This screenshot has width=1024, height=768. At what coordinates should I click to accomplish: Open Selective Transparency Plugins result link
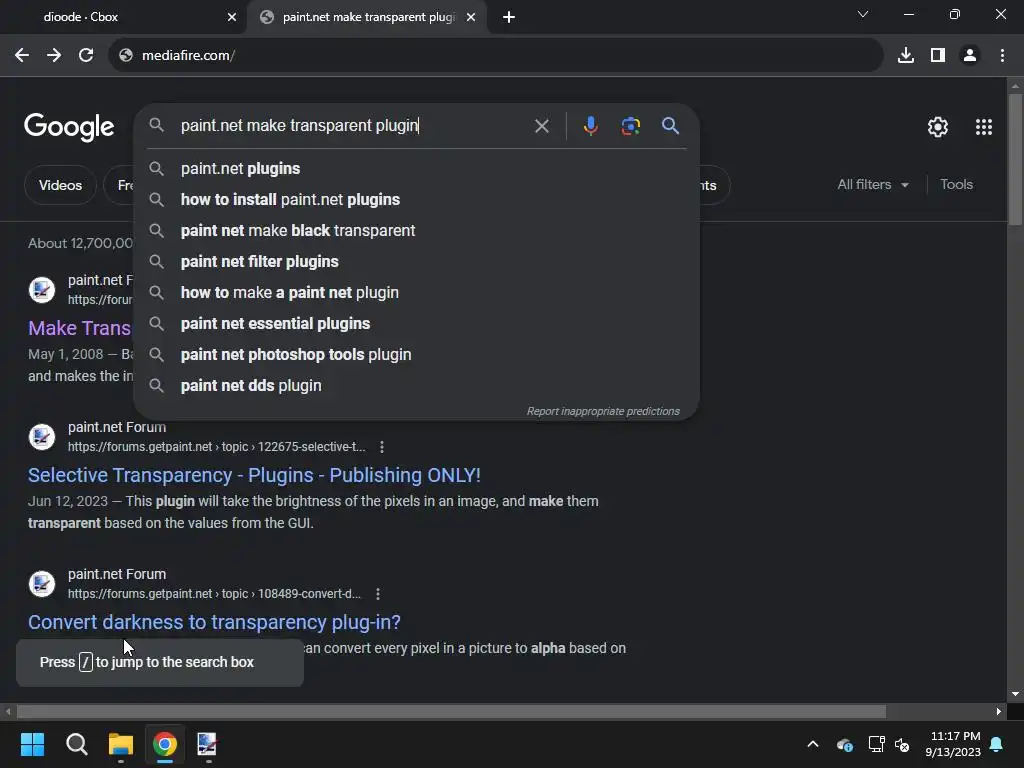coord(254,475)
